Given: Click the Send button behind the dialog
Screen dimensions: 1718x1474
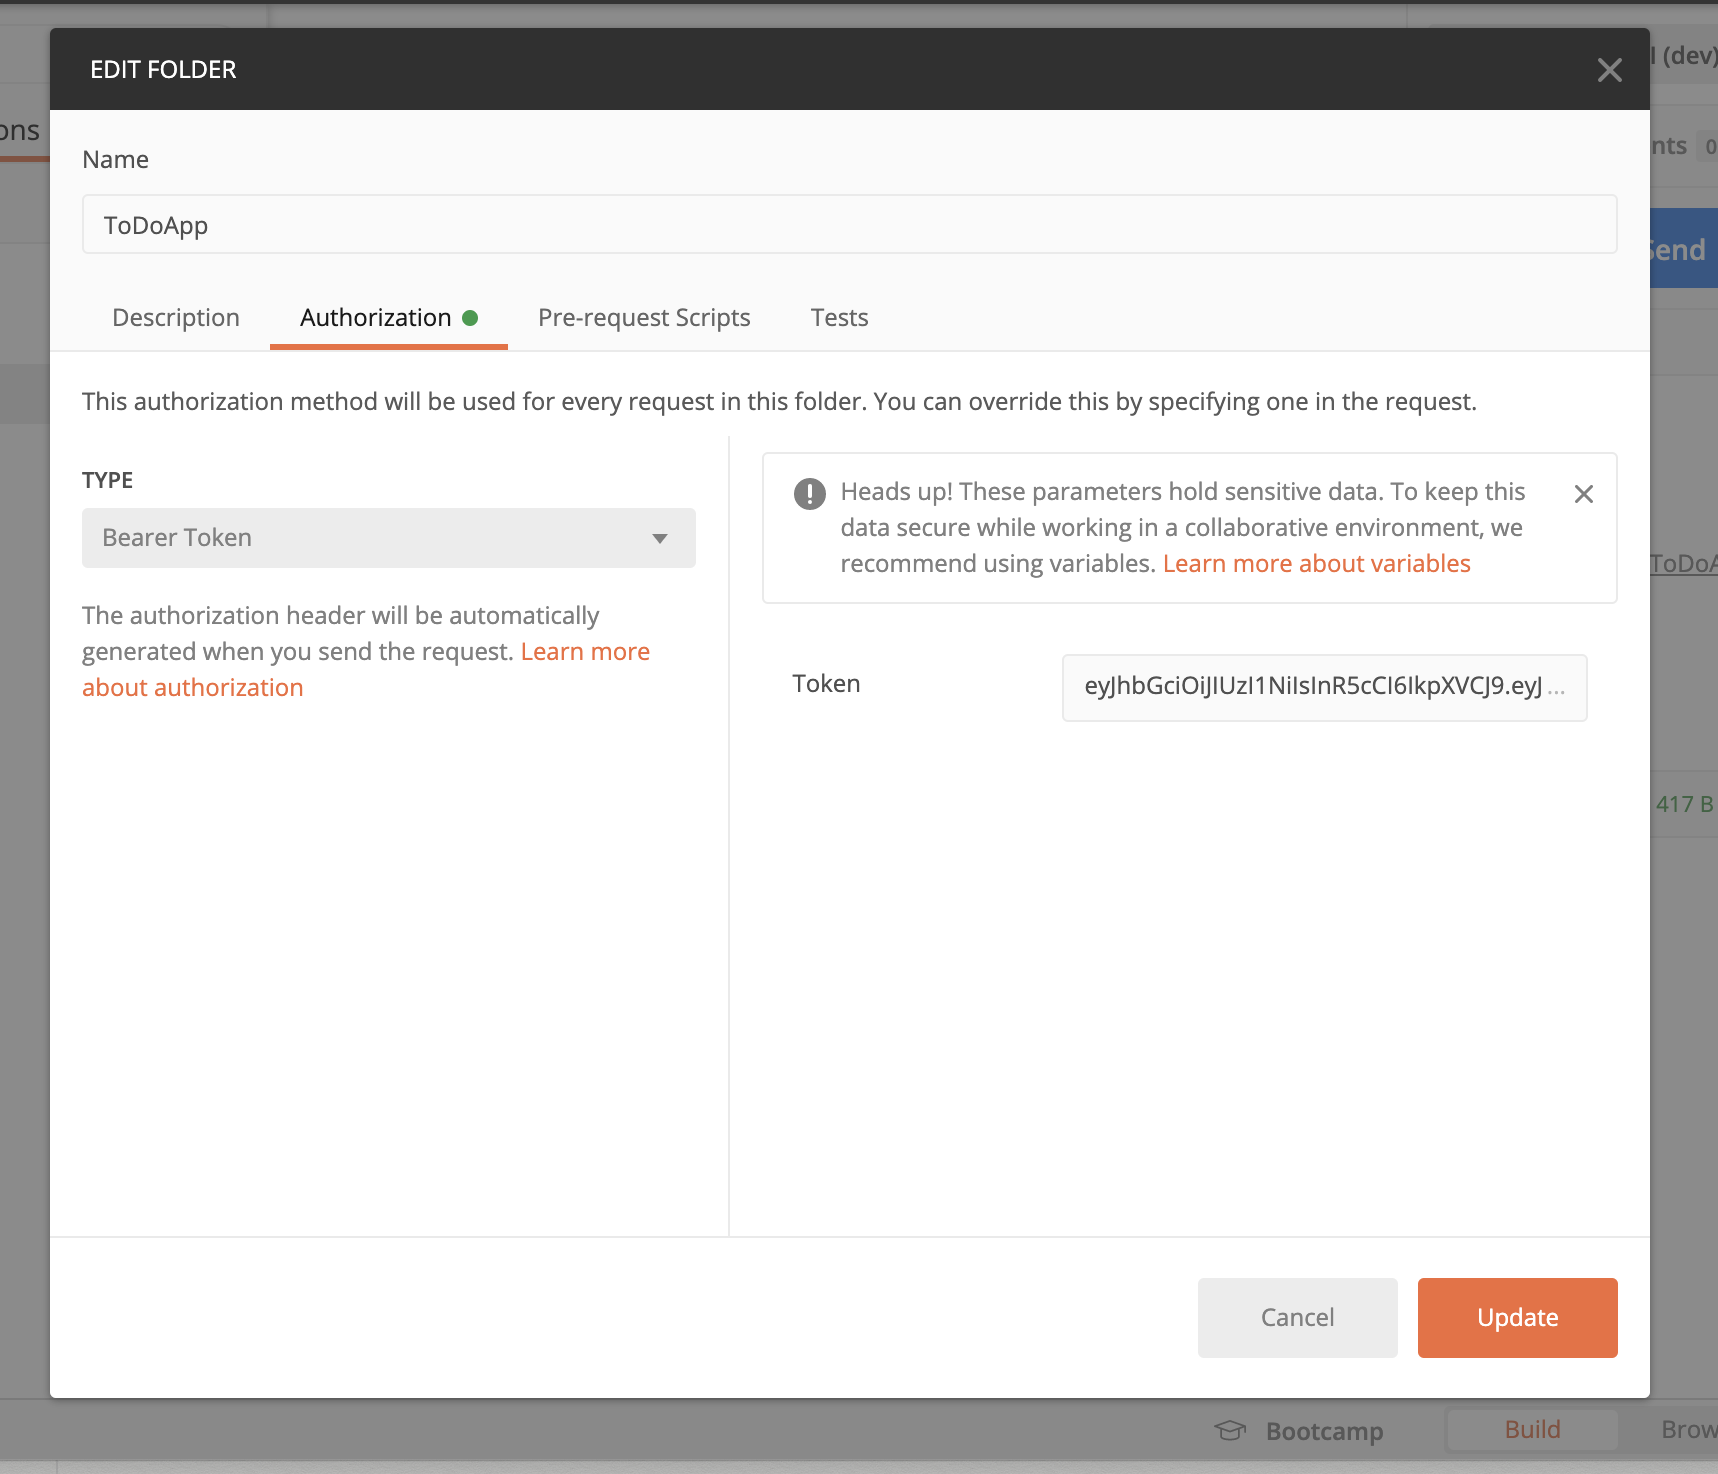Looking at the screenshot, I should (x=1683, y=249).
